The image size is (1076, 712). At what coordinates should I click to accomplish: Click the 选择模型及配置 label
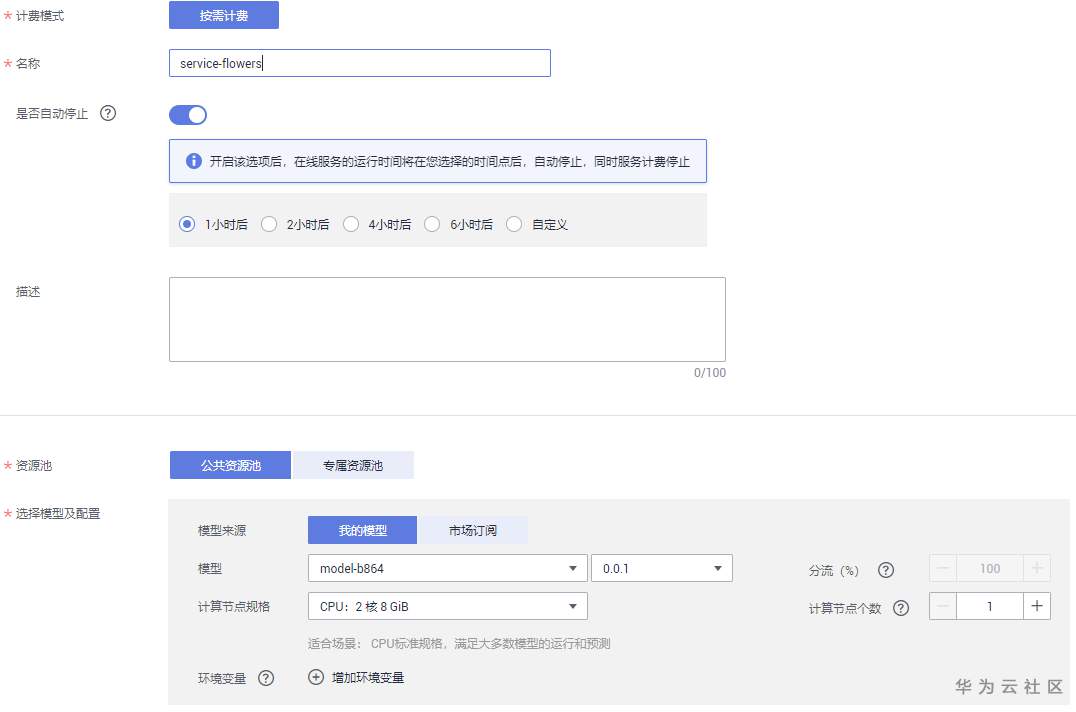tap(58, 513)
